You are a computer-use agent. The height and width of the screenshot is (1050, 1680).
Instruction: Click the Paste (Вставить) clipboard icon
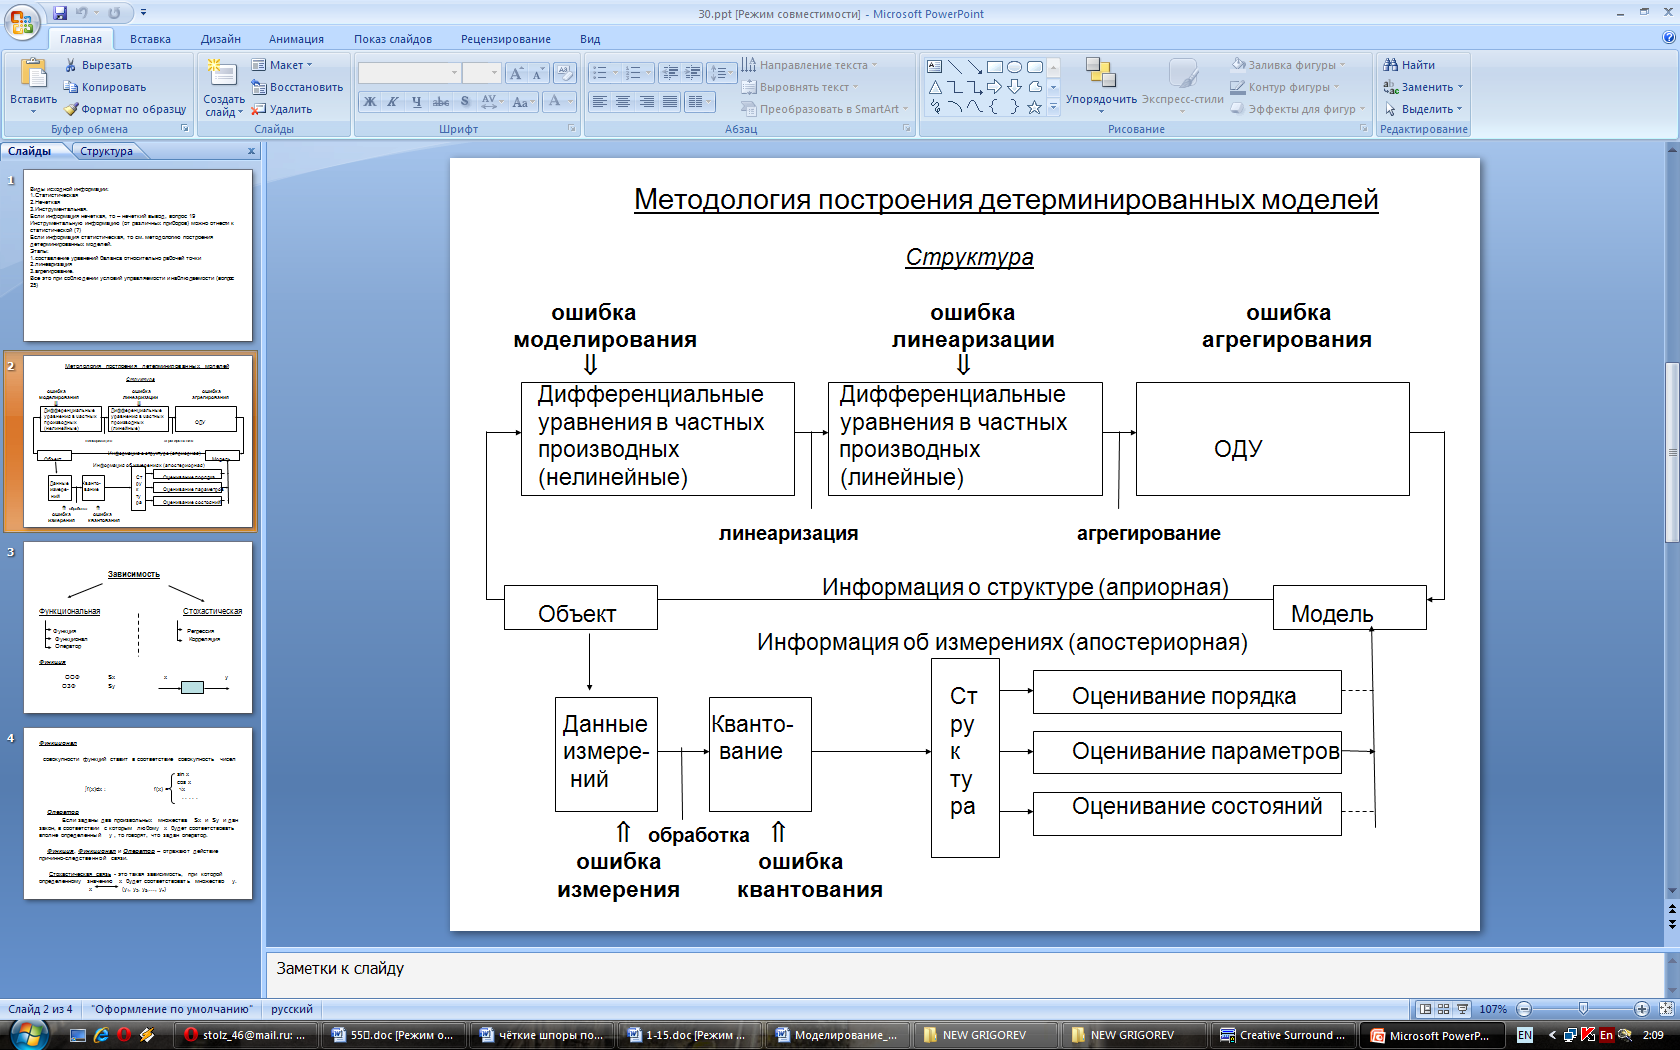pyautogui.click(x=33, y=74)
